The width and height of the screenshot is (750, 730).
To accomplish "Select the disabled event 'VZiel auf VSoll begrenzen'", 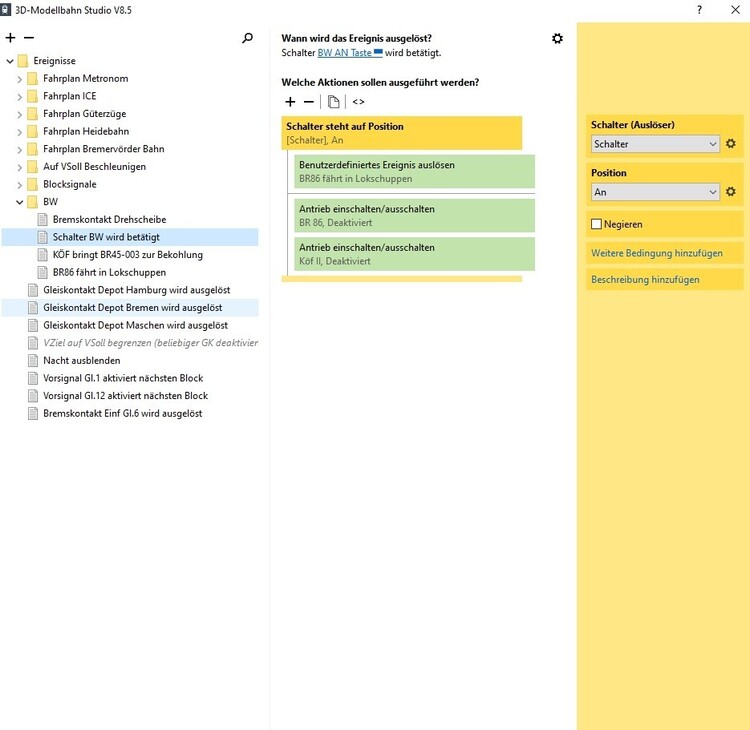I will [x=150, y=343].
